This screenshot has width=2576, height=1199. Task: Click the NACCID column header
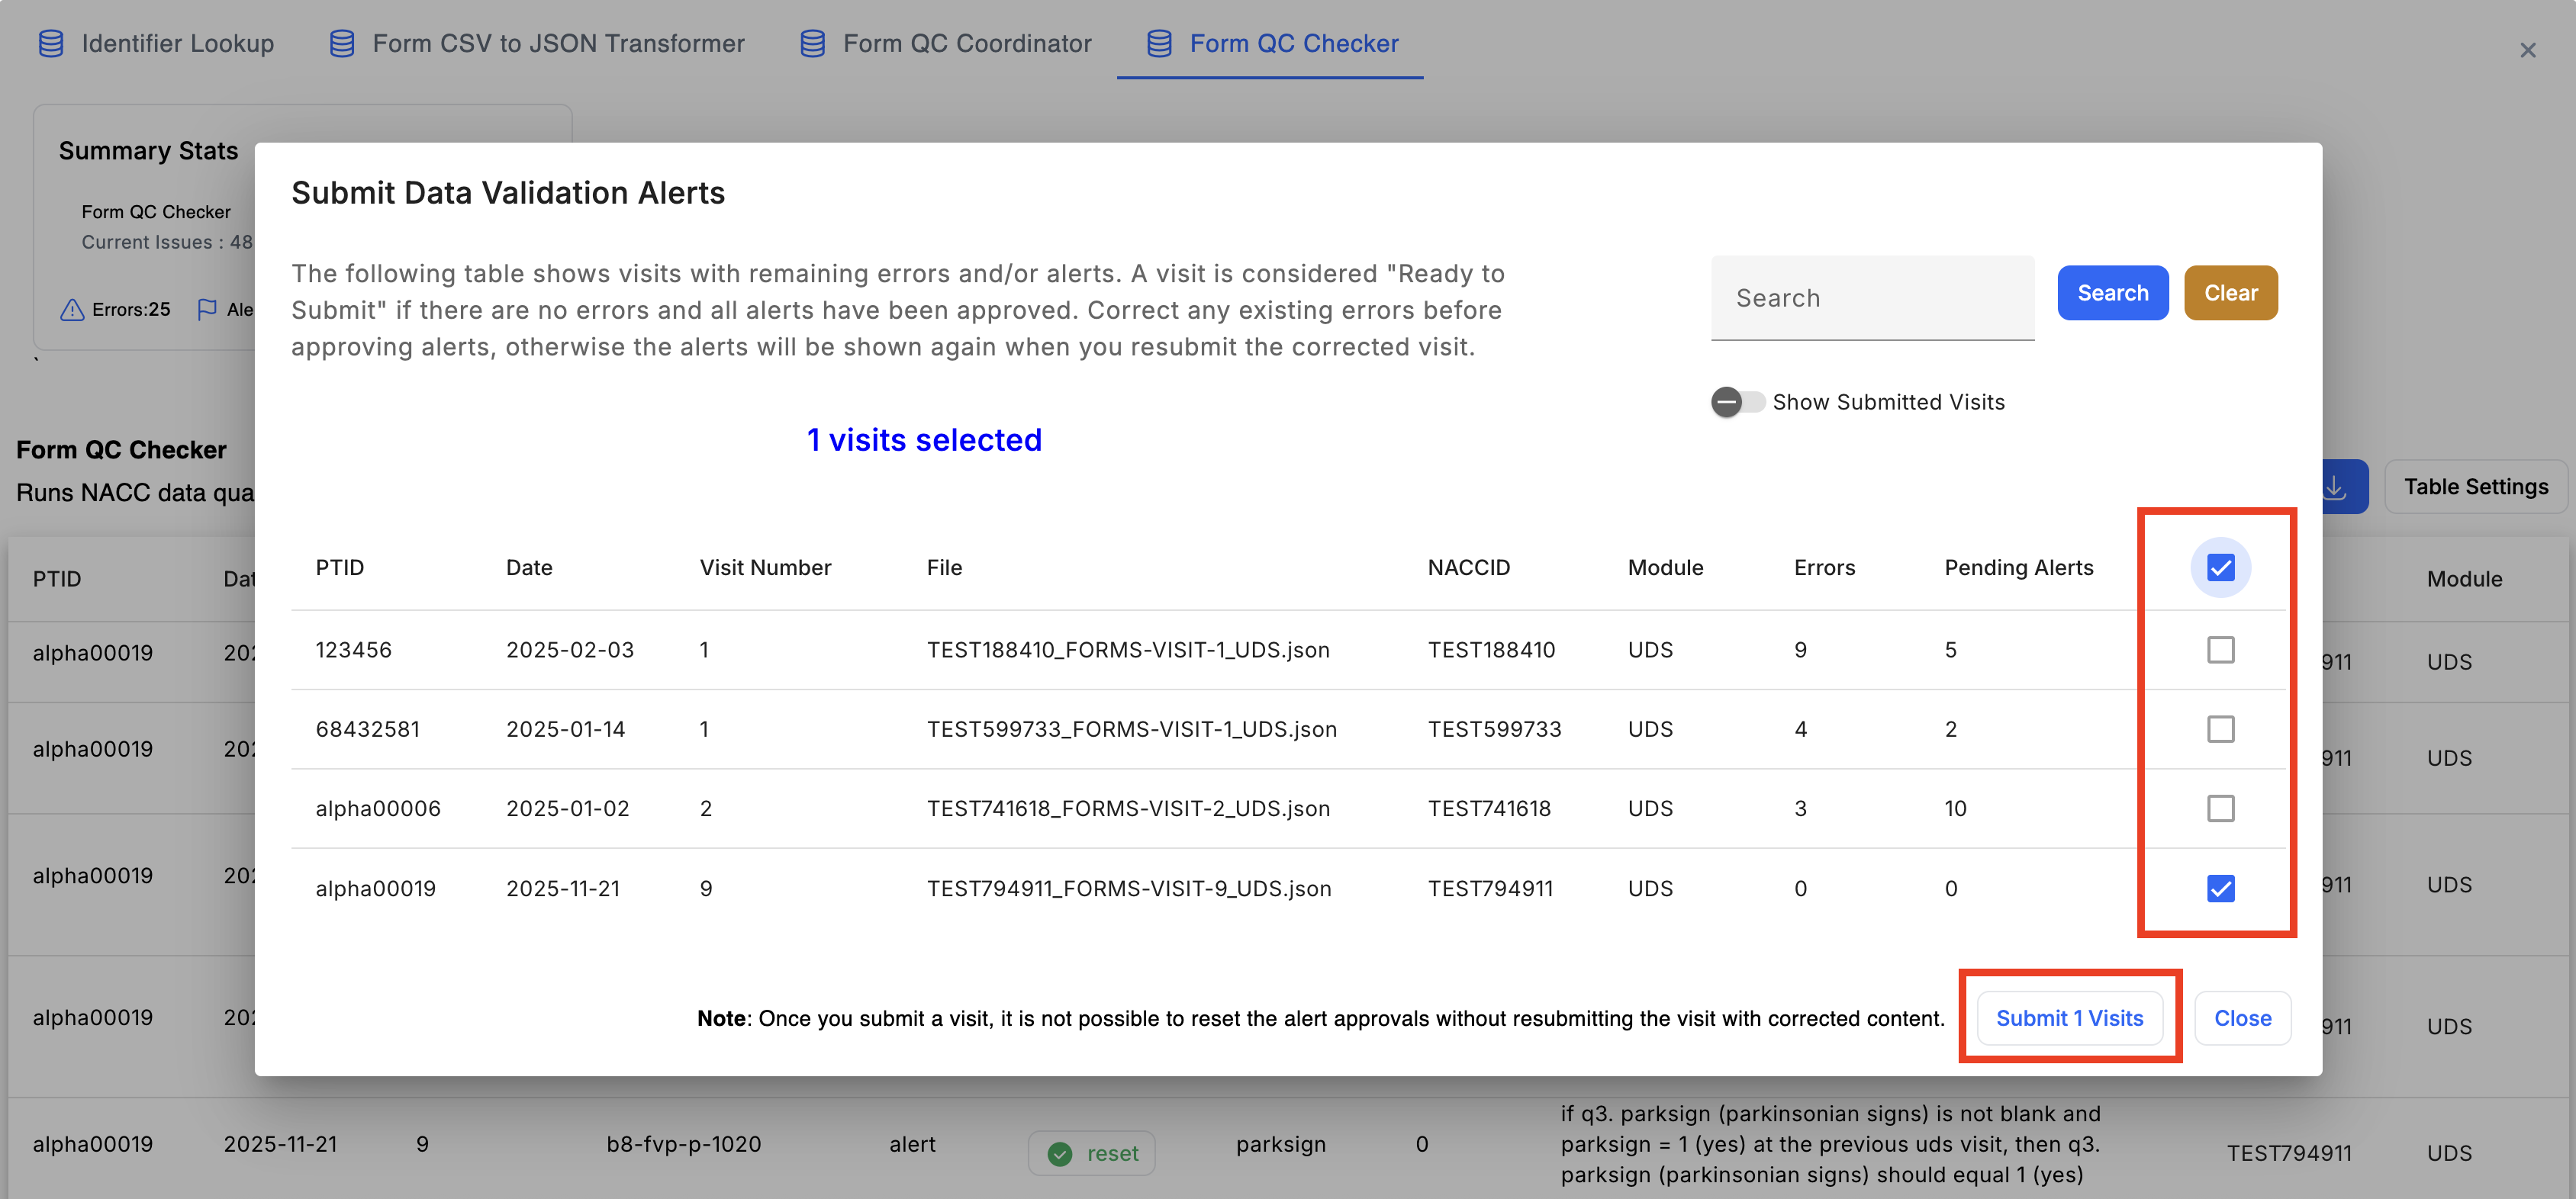[x=1469, y=568]
